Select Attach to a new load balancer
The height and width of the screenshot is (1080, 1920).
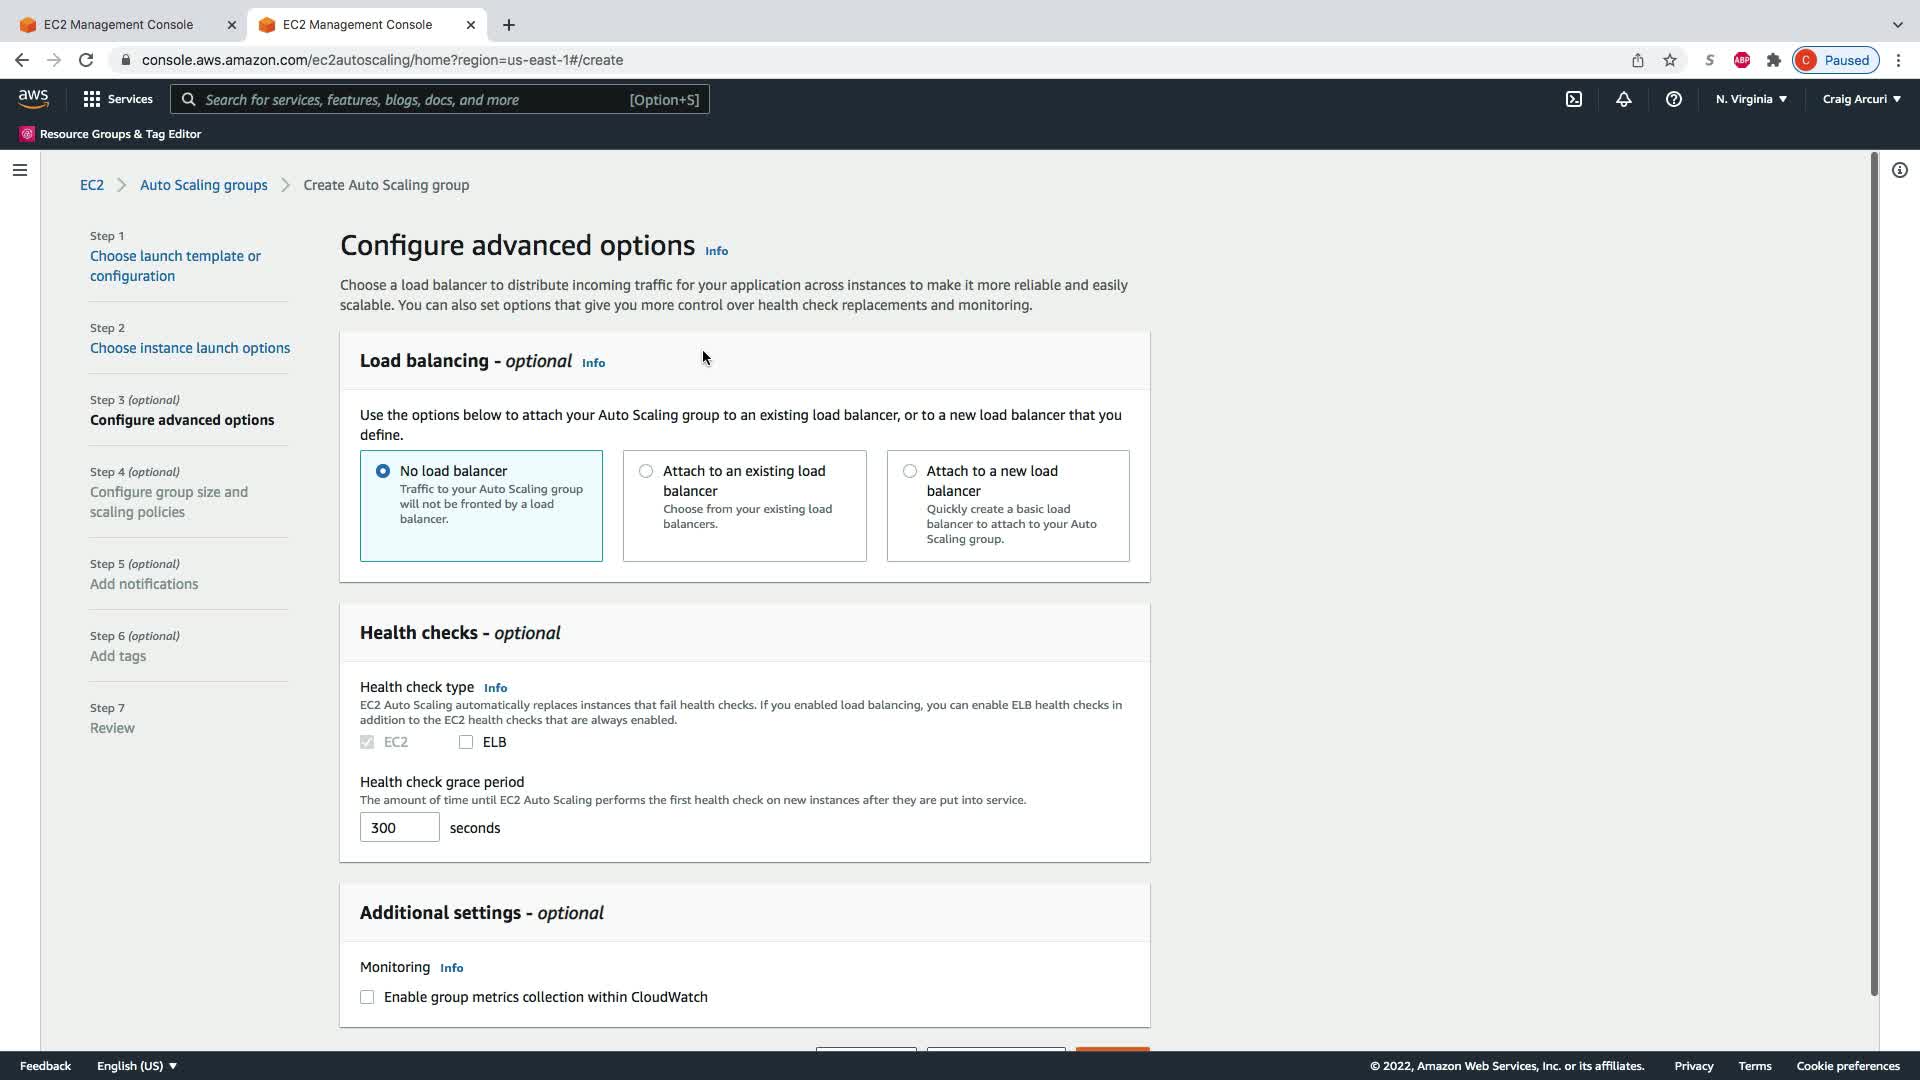click(x=909, y=471)
